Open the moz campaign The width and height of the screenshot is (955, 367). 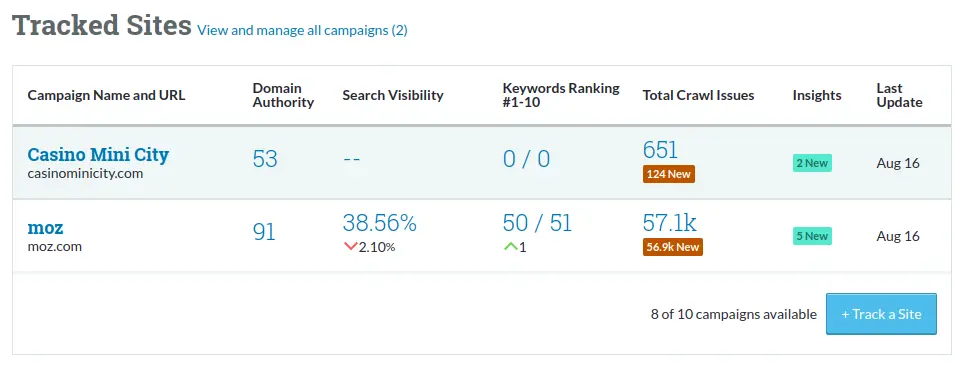[46, 228]
